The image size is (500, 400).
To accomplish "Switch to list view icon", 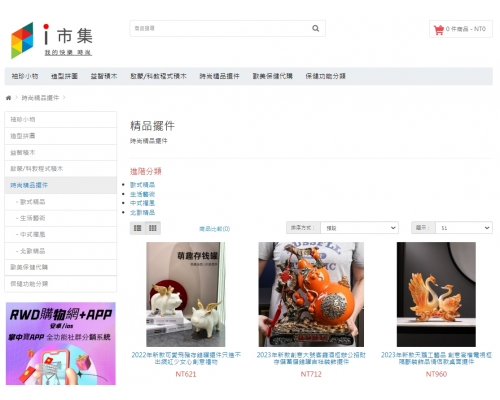I will (137, 228).
